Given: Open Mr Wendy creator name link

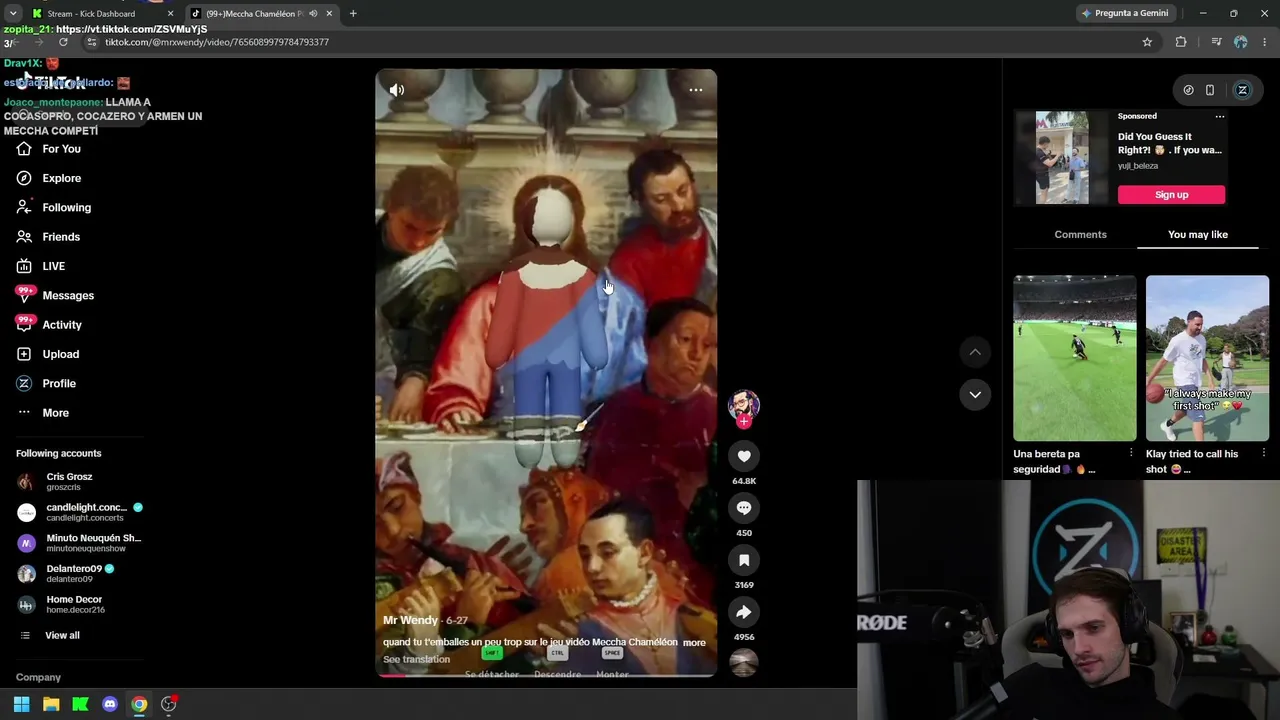Looking at the screenshot, I should click(x=410, y=620).
